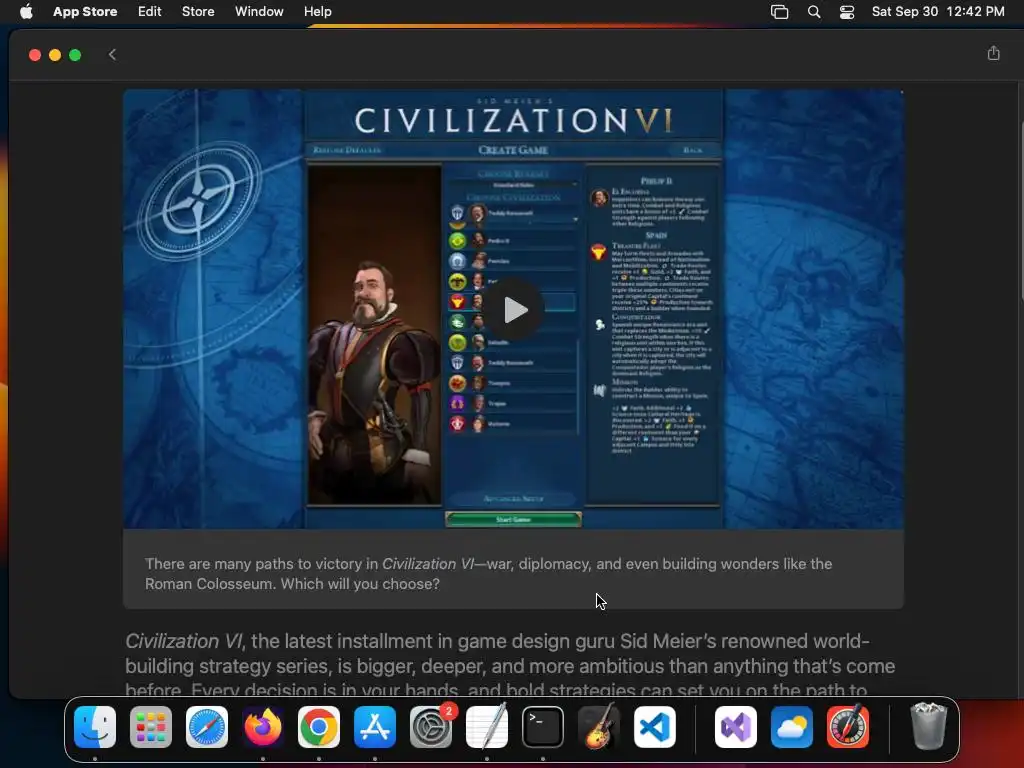Launch Safari from the Dock

point(207,726)
